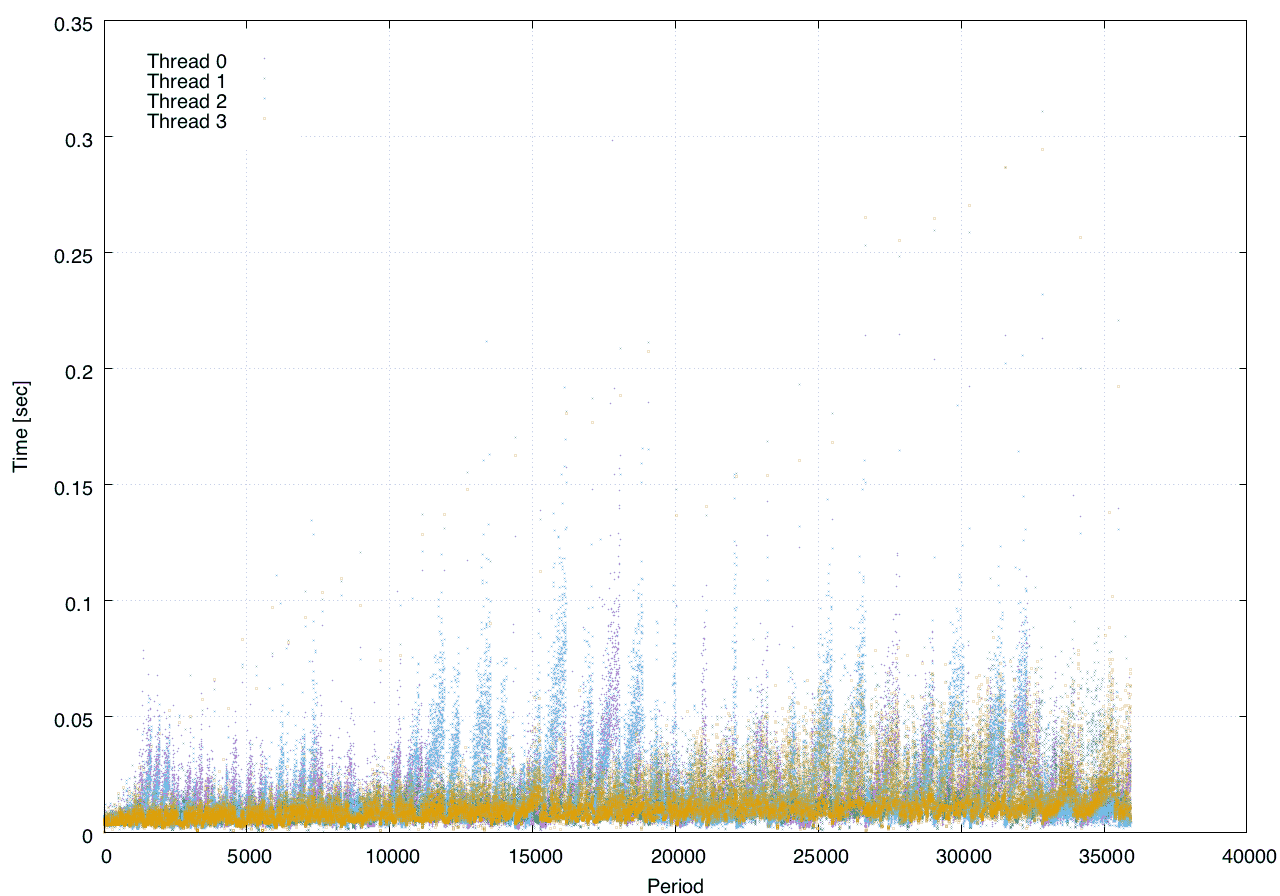The height and width of the screenshot is (896, 1280).
Task: Click the Thread 2 legend label
Action: click(x=187, y=101)
